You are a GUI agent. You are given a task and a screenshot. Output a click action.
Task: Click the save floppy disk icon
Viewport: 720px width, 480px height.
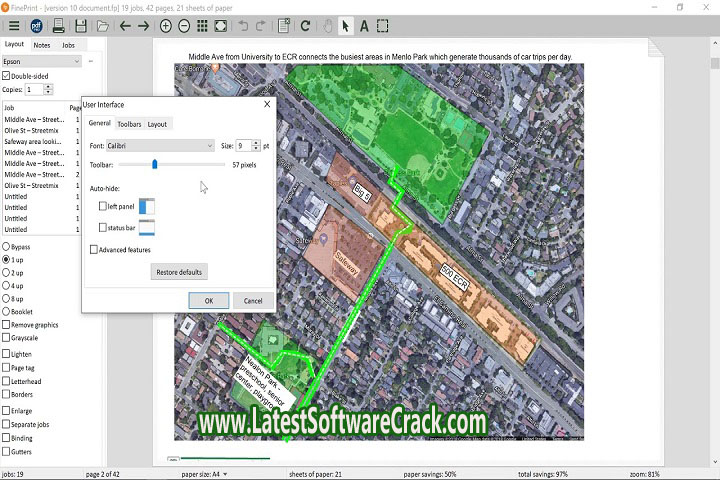[x=81, y=26]
